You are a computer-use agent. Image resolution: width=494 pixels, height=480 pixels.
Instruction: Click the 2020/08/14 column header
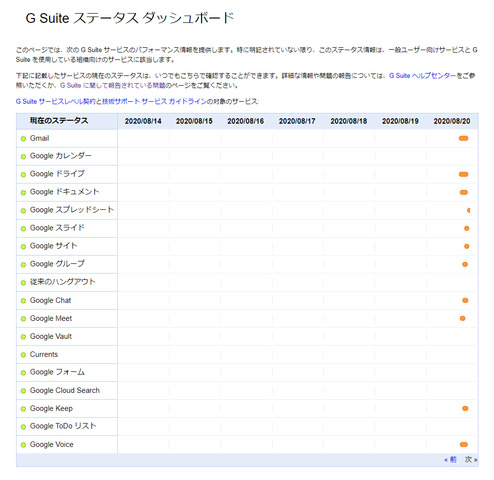click(x=143, y=121)
